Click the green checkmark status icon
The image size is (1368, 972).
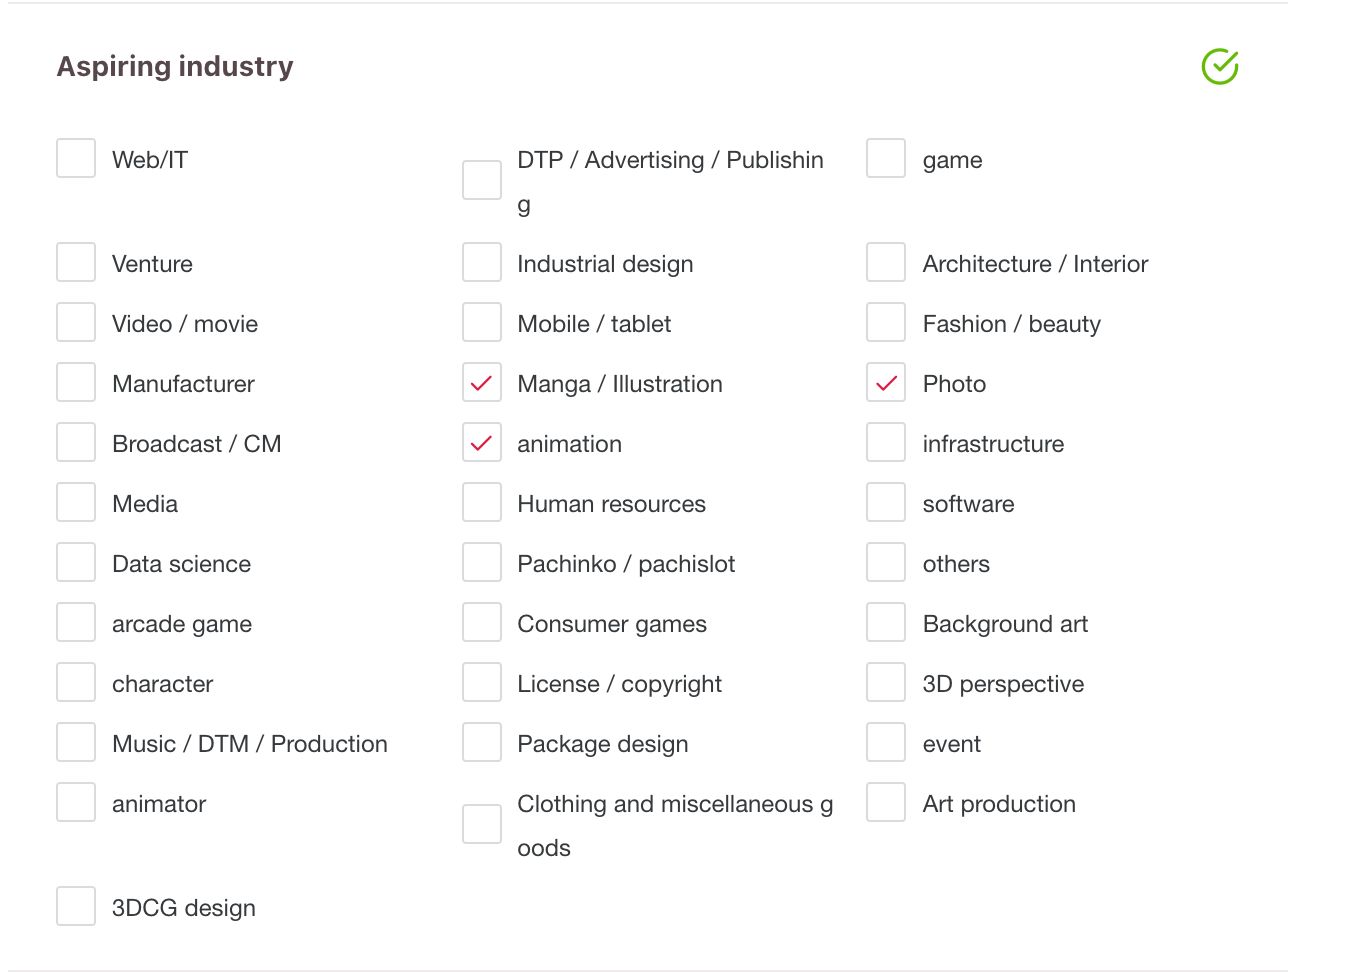coord(1220,67)
